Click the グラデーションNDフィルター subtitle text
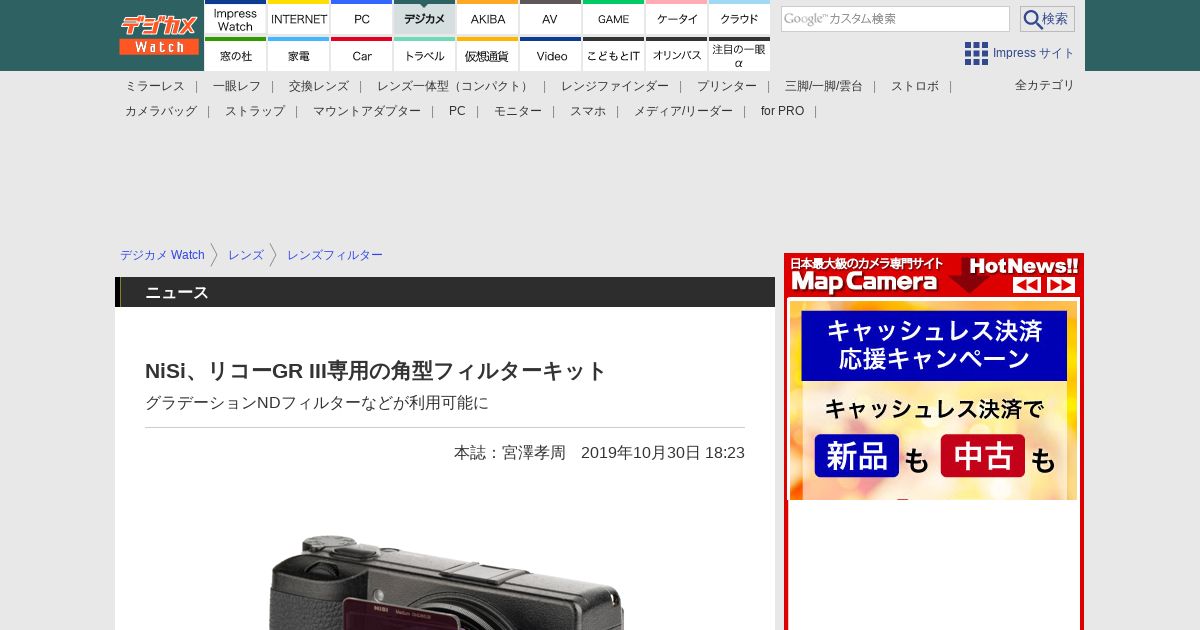This screenshot has width=1200, height=630. [317, 403]
